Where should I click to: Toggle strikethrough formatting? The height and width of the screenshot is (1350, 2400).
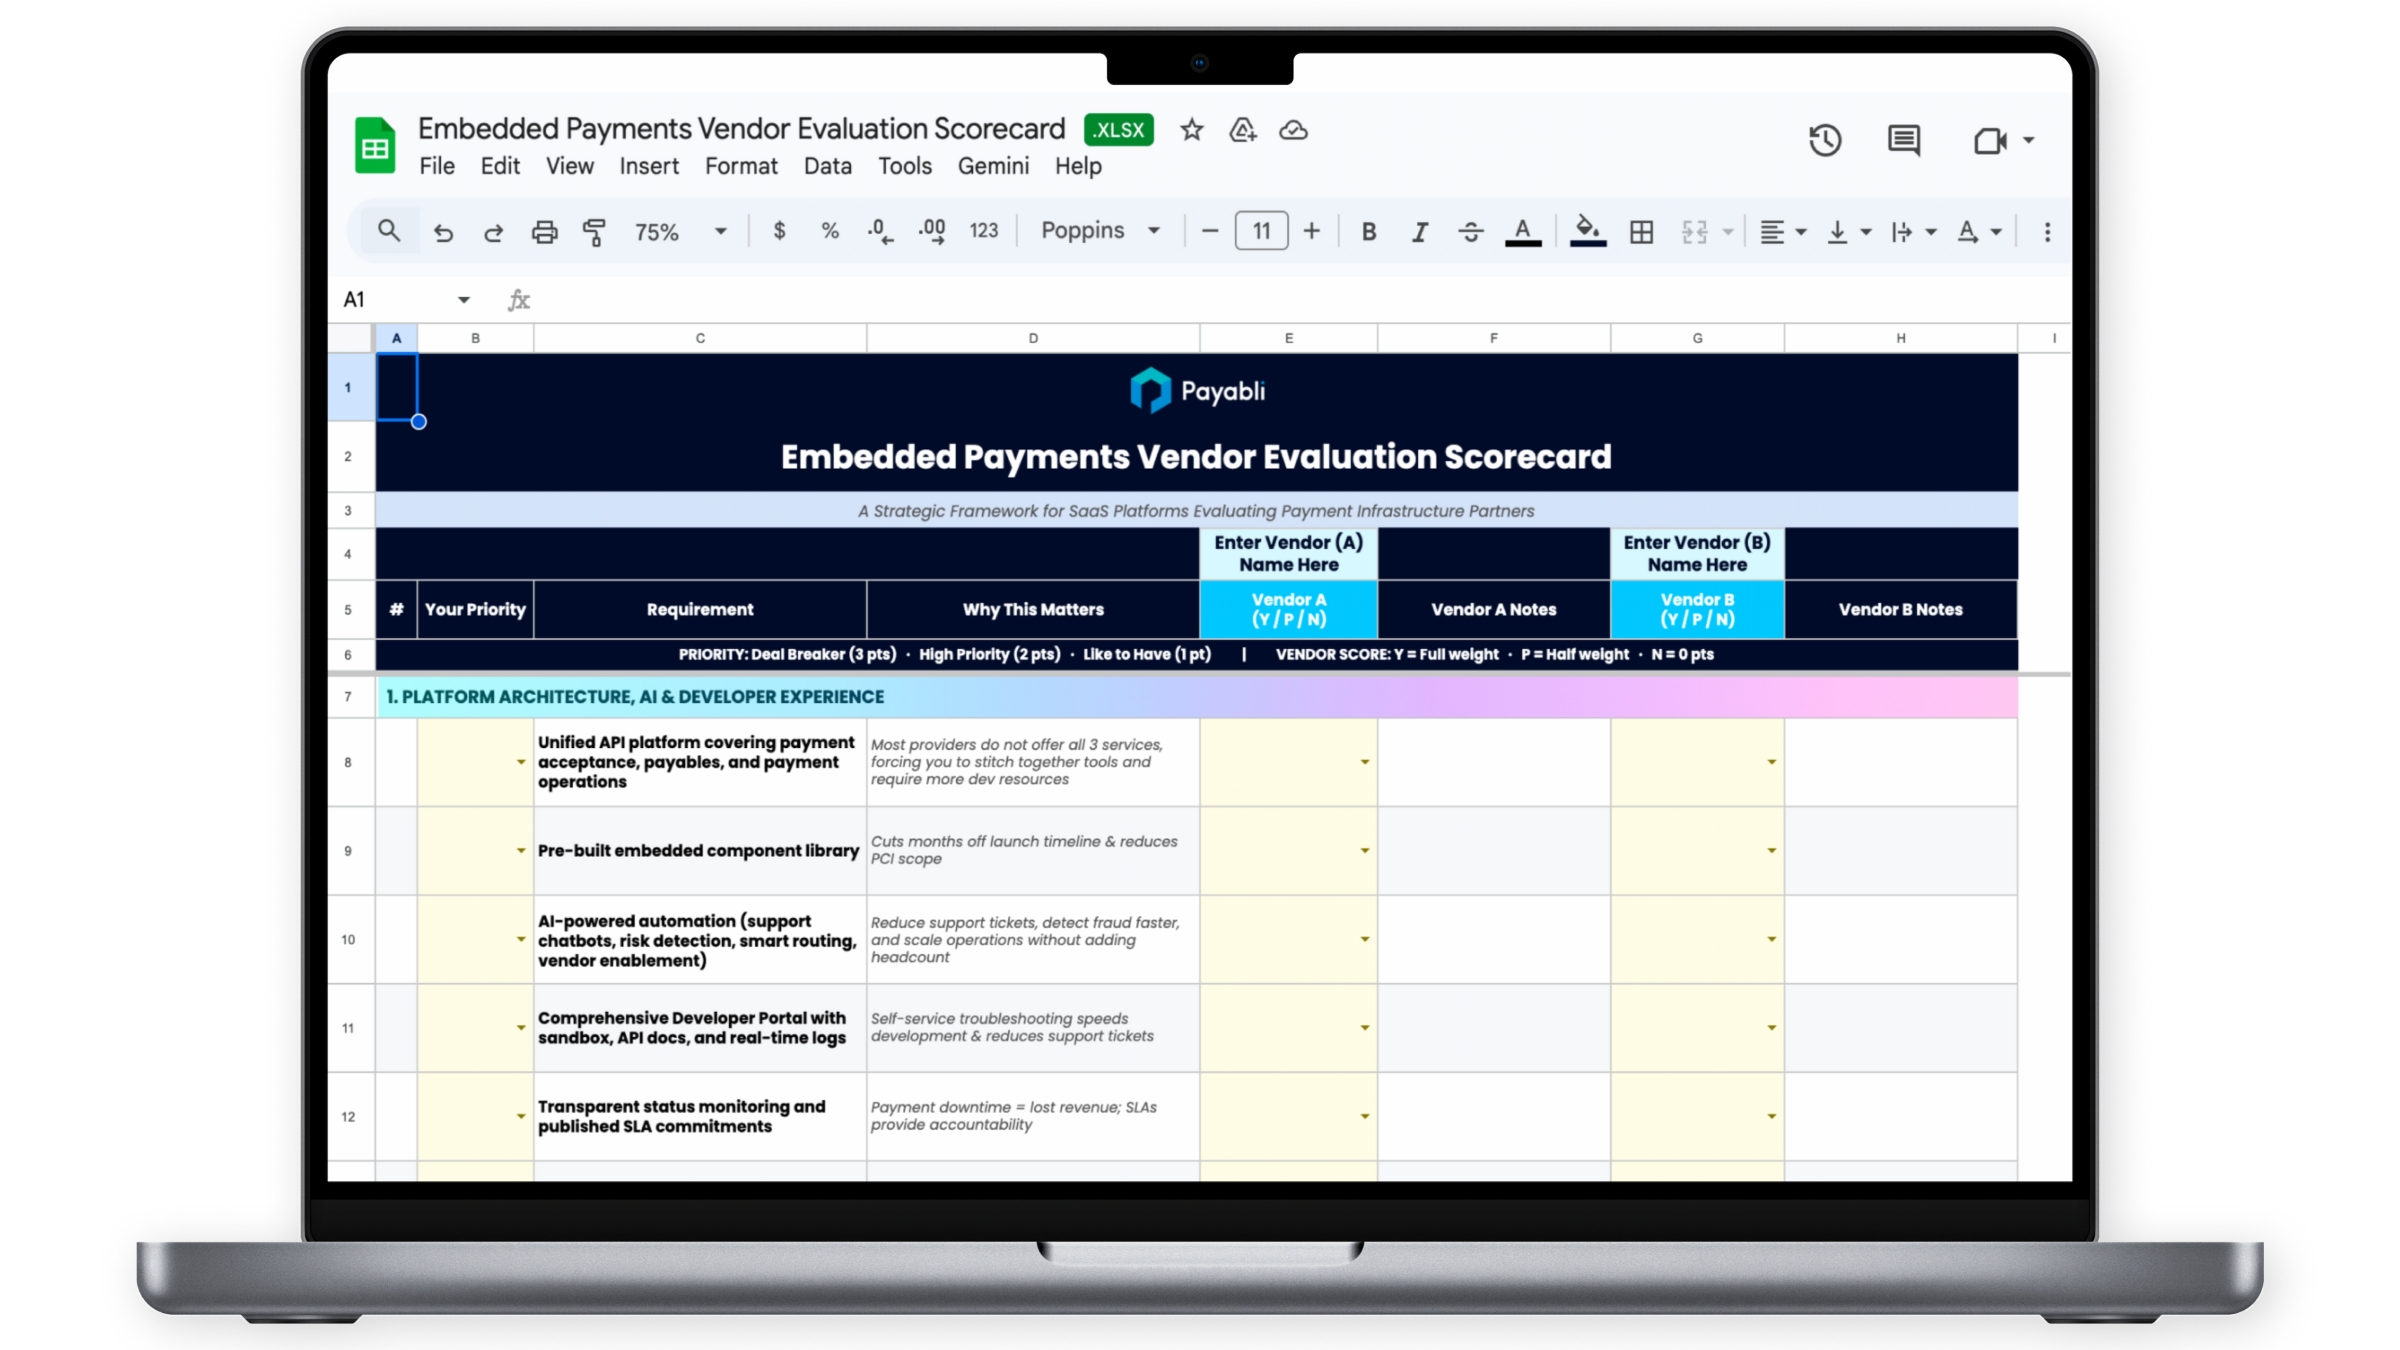[1470, 232]
